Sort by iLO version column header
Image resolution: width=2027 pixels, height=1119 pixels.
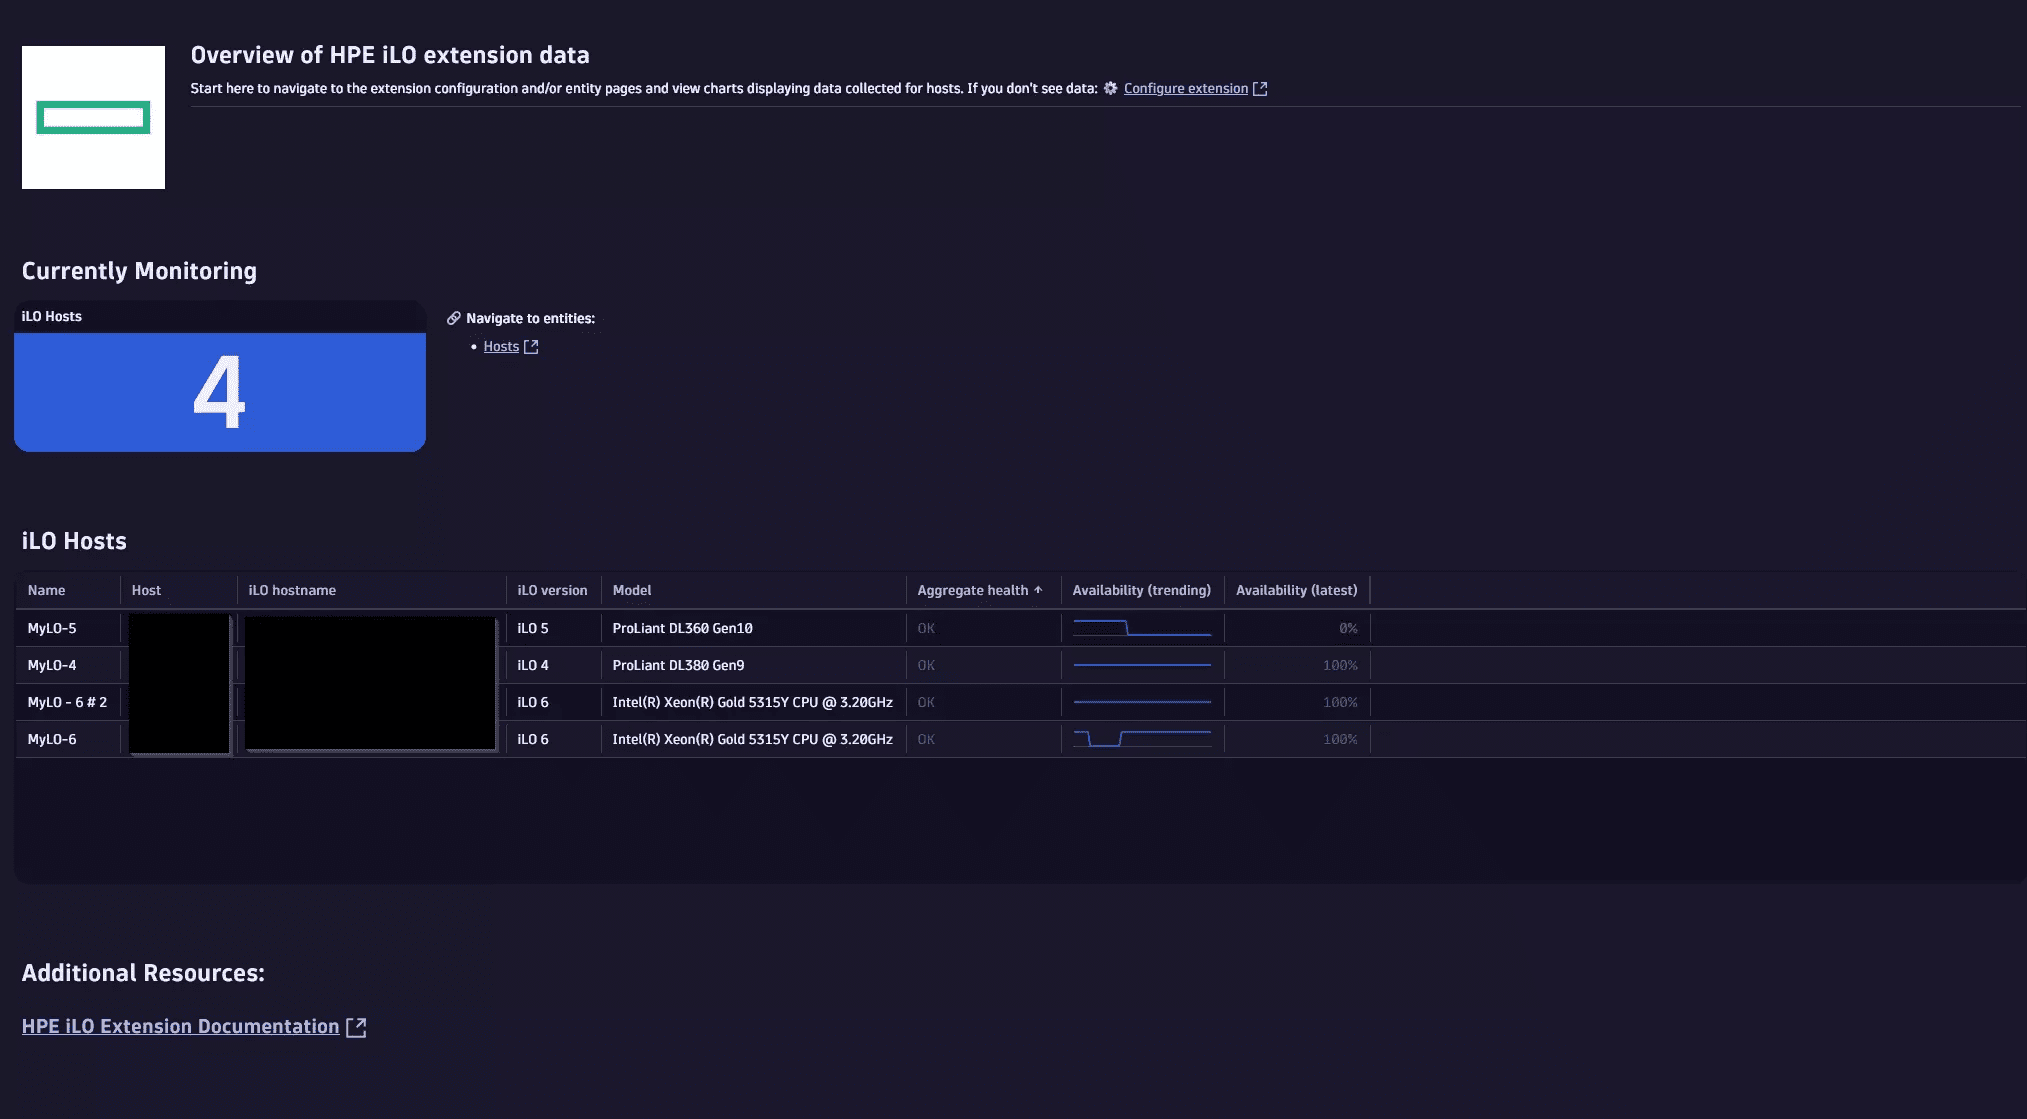[x=552, y=590]
